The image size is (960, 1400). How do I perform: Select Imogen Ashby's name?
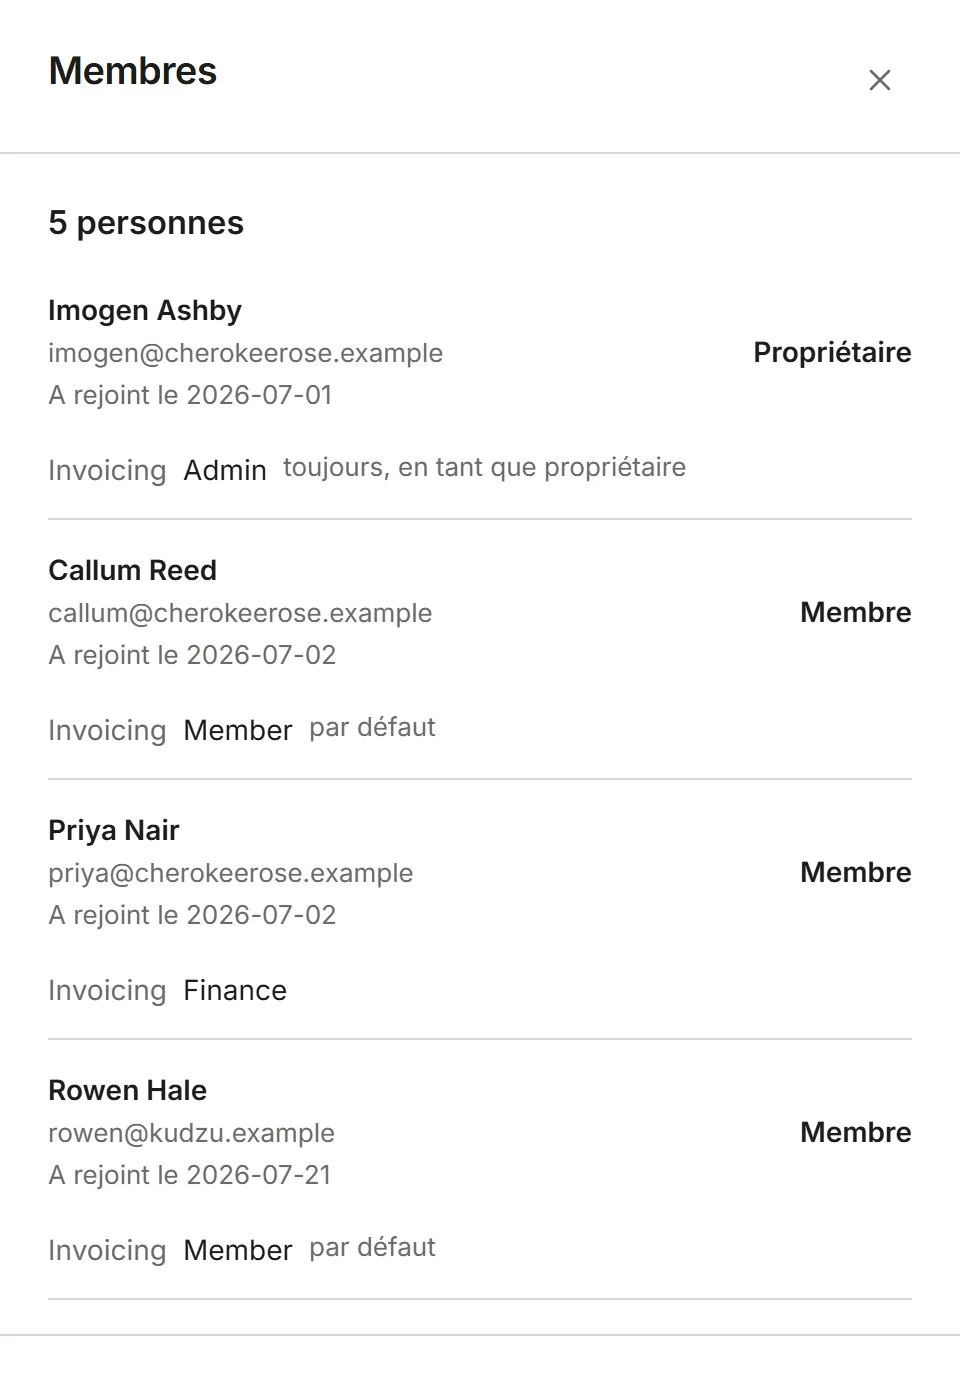tap(145, 311)
